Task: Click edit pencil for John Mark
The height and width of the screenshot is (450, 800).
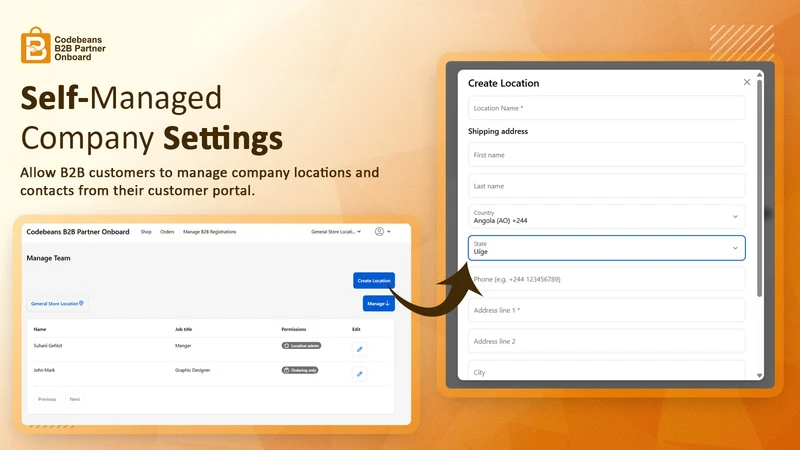Action: (x=360, y=374)
